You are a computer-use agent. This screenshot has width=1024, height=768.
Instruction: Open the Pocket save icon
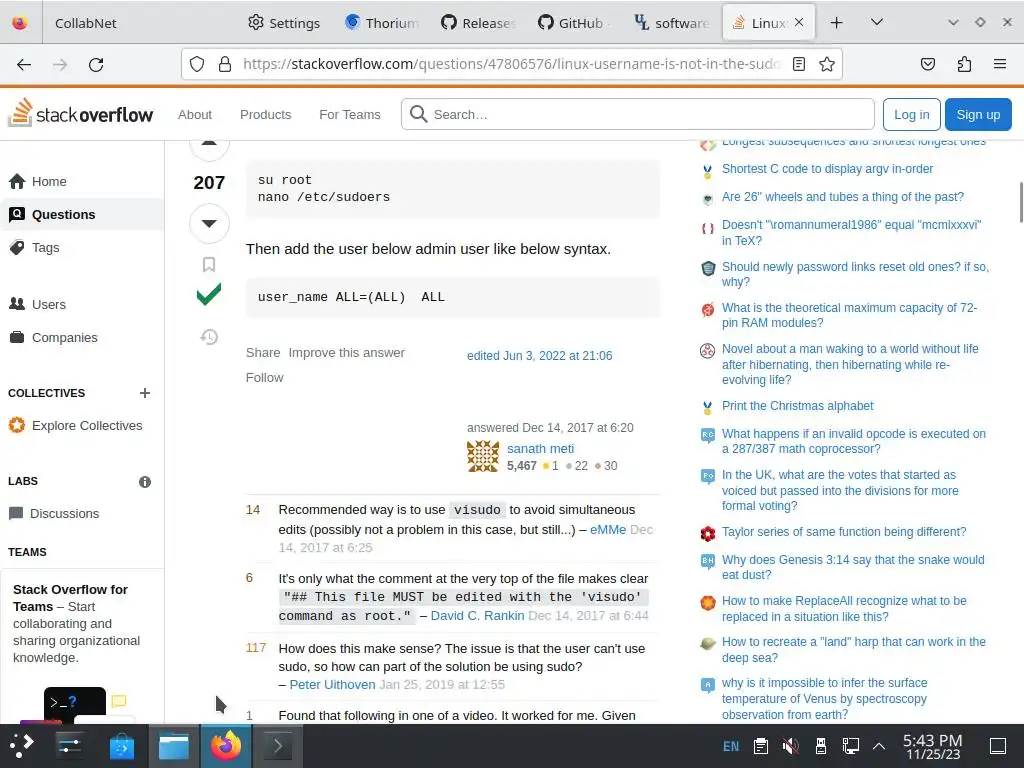[927, 64]
